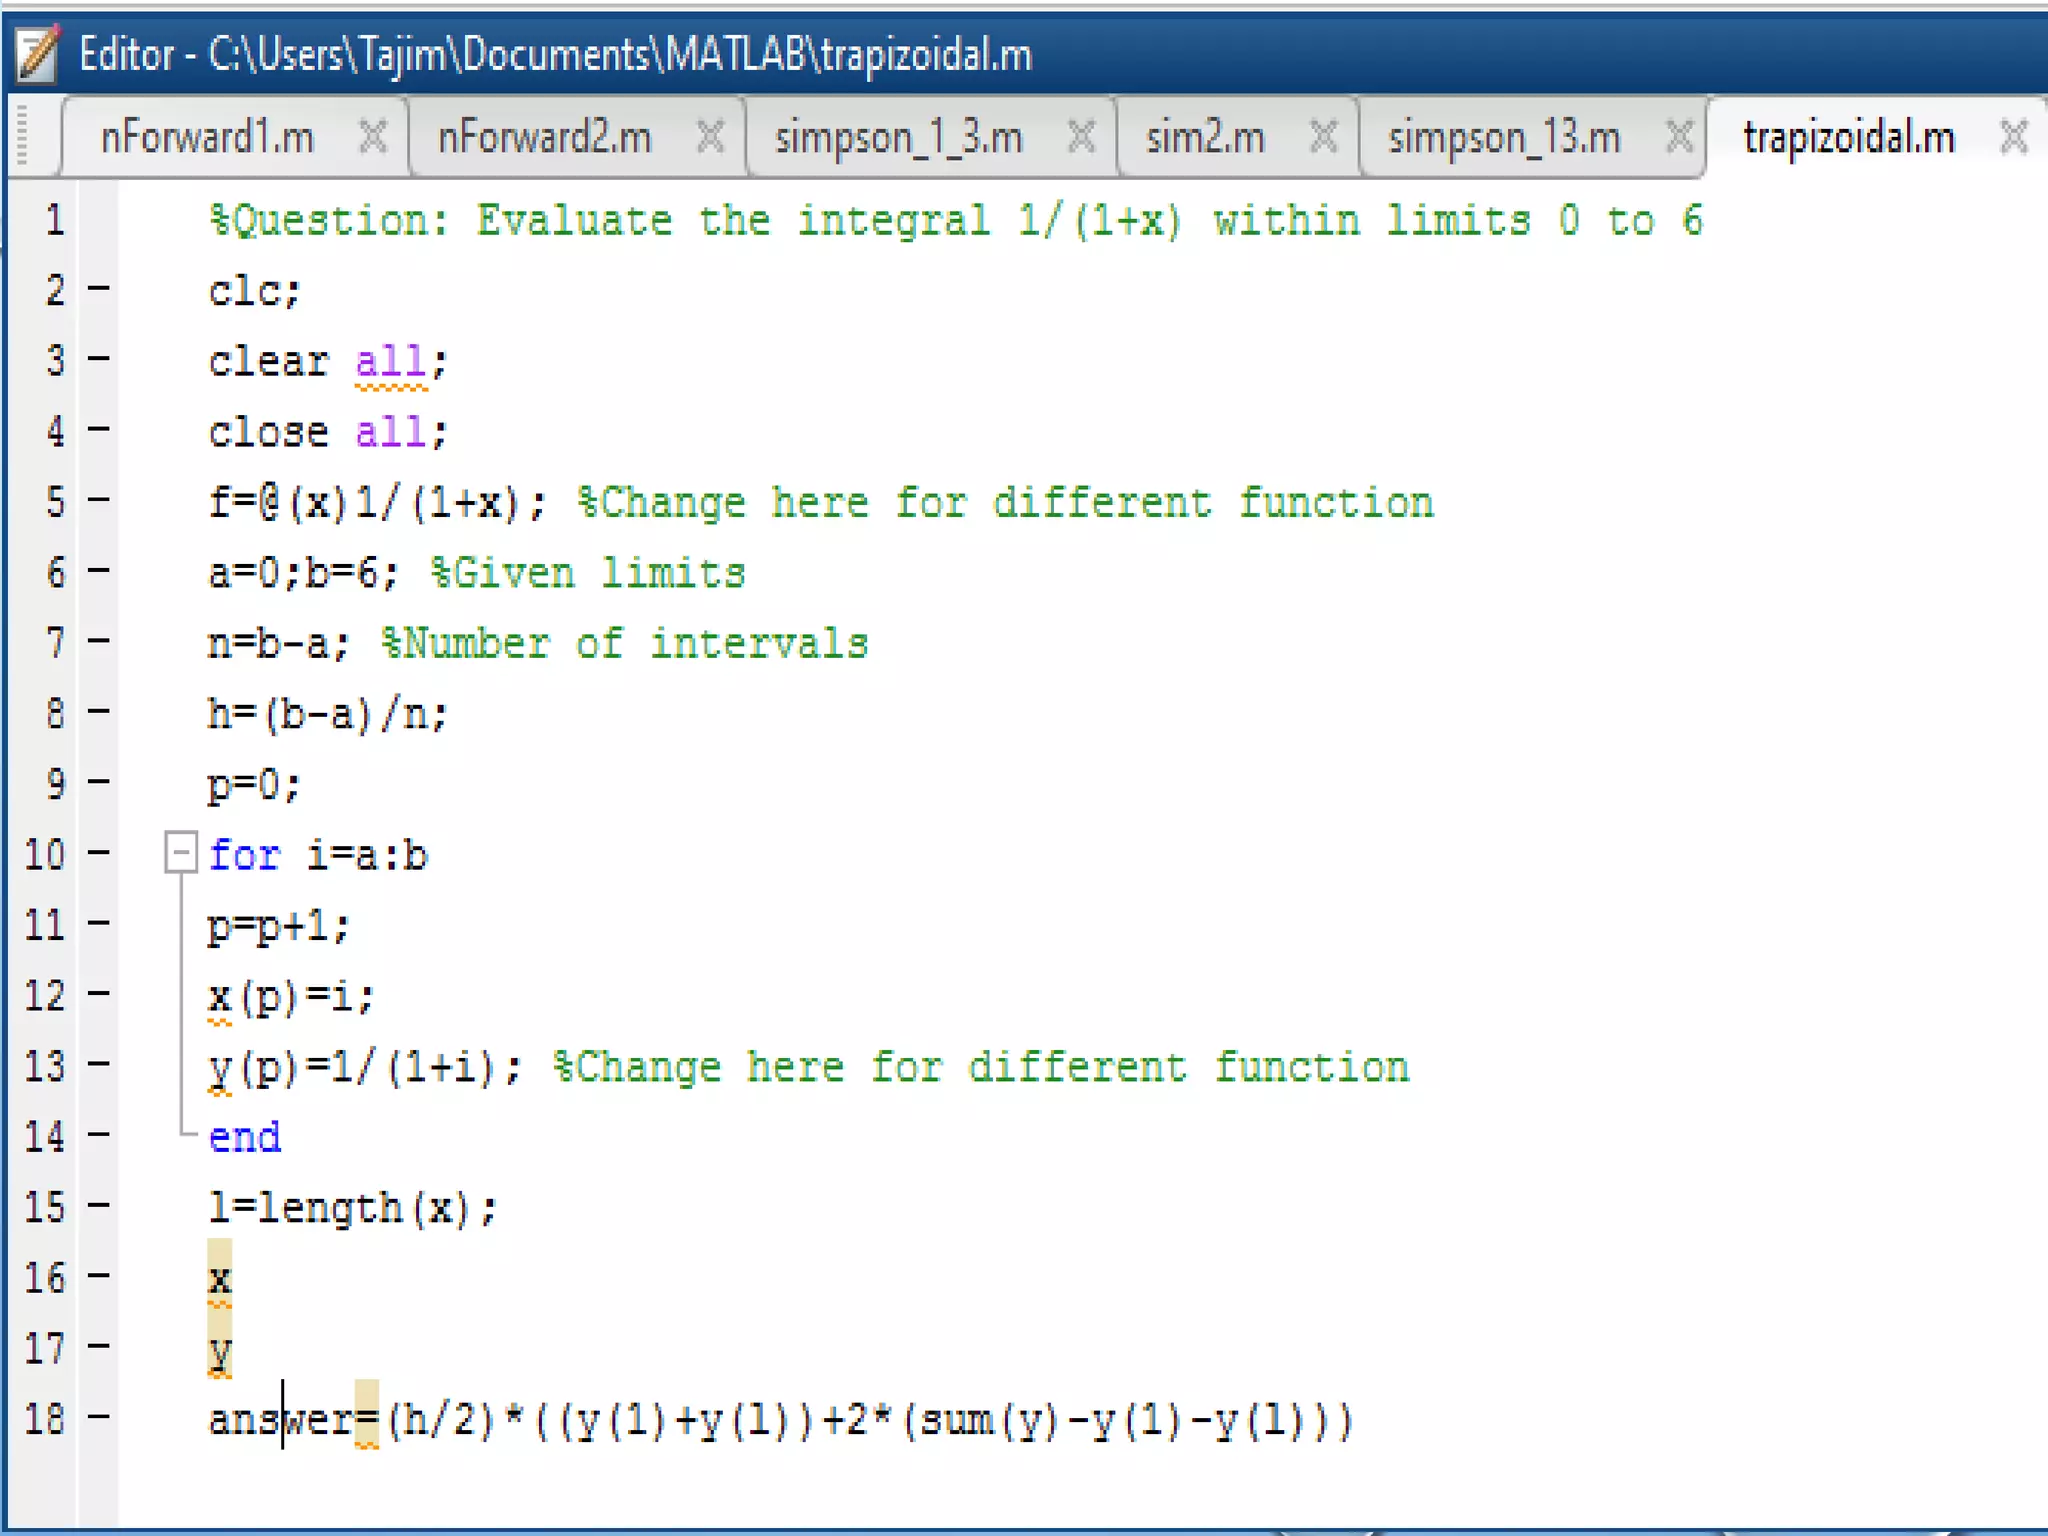Click 'h=(b-a)/n;' code

coord(328,714)
